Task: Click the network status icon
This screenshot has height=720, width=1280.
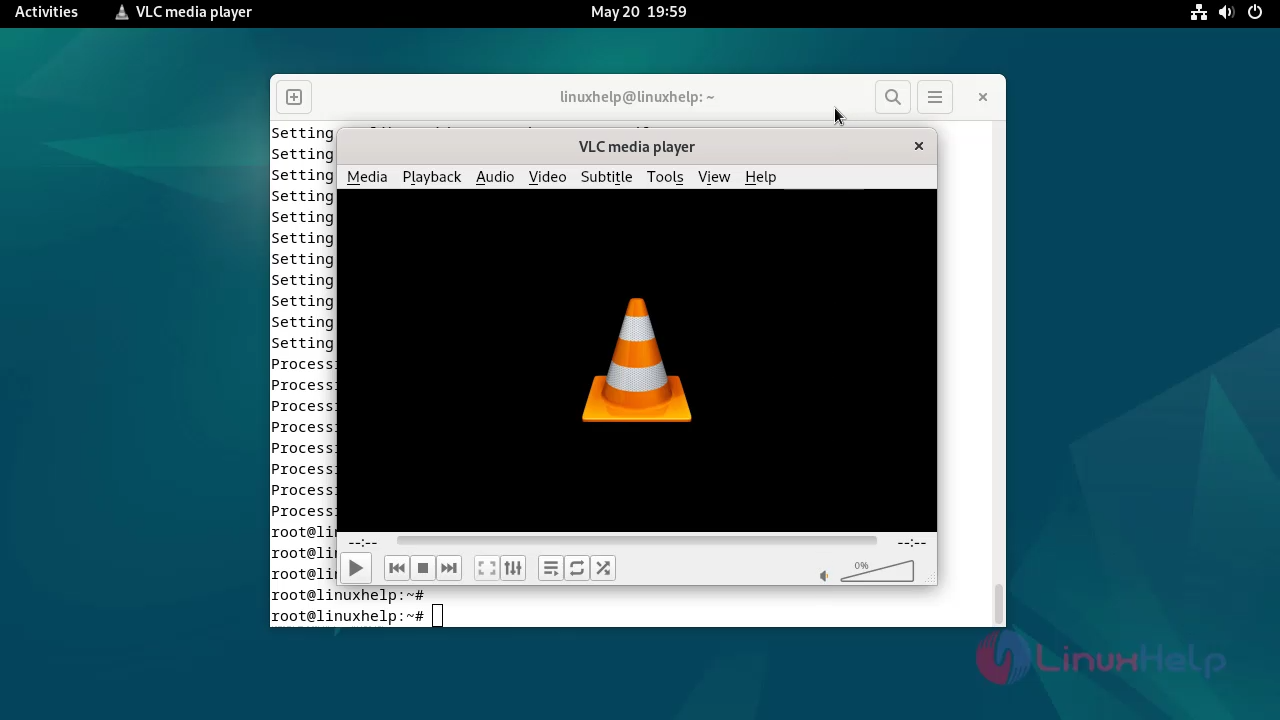Action: pyautogui.click(x=1199, y=12)
